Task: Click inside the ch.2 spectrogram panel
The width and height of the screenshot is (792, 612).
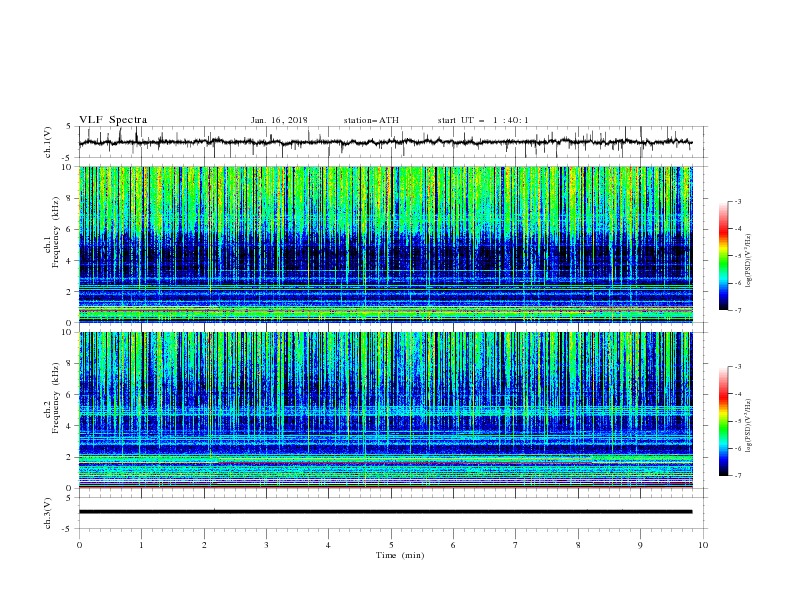Action: coord(386,410)
